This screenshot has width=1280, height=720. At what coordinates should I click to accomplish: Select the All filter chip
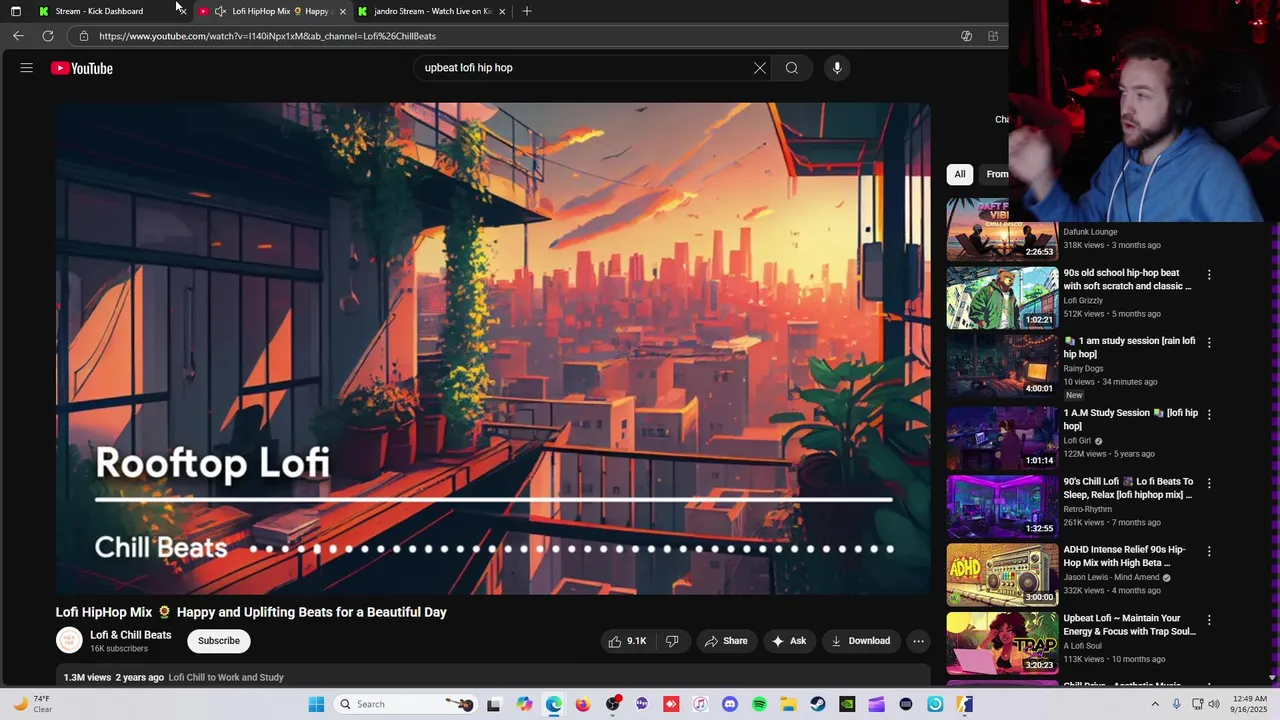(x=960, y=174)
